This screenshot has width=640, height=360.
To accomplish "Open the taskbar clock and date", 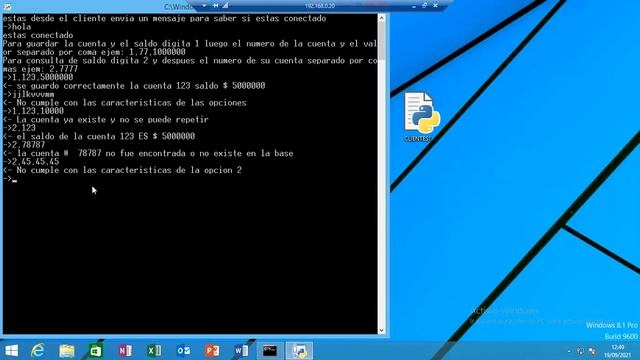I will tap(617, 351).
